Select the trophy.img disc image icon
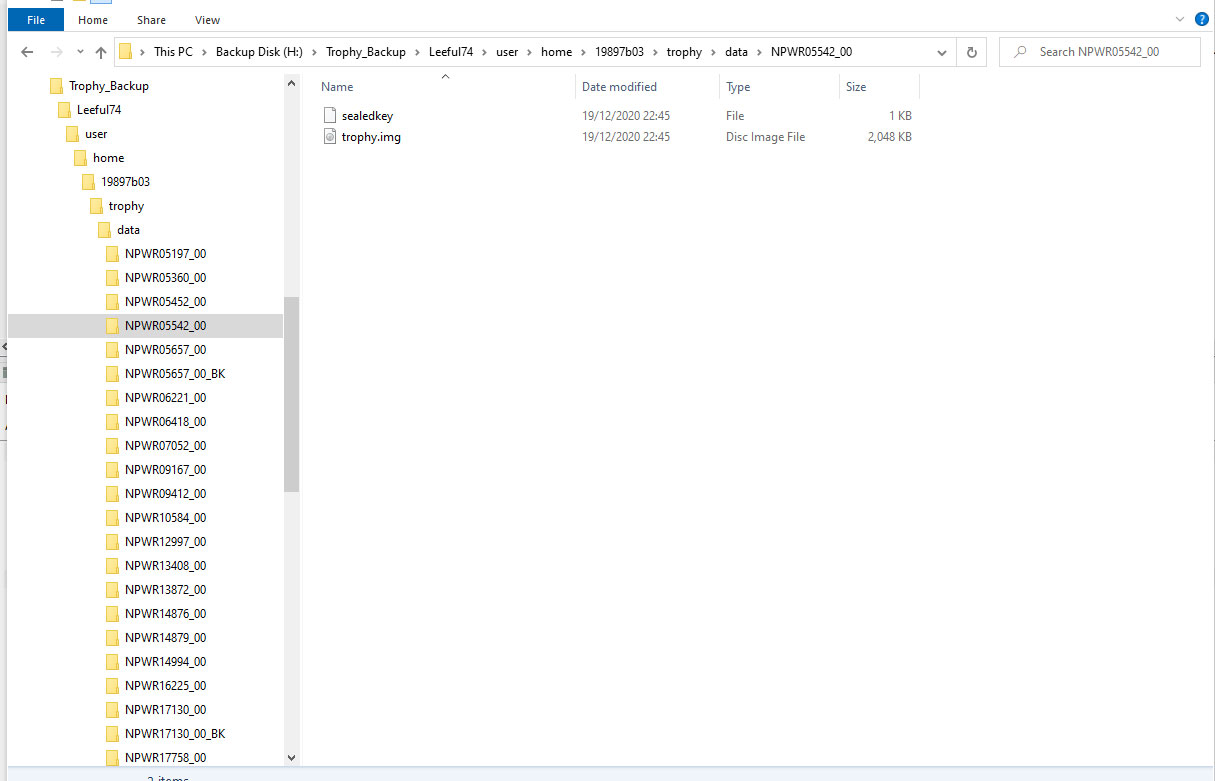The width and height of the screenshot is (1215, 781). pyautogui.click(x=330, y=137)
